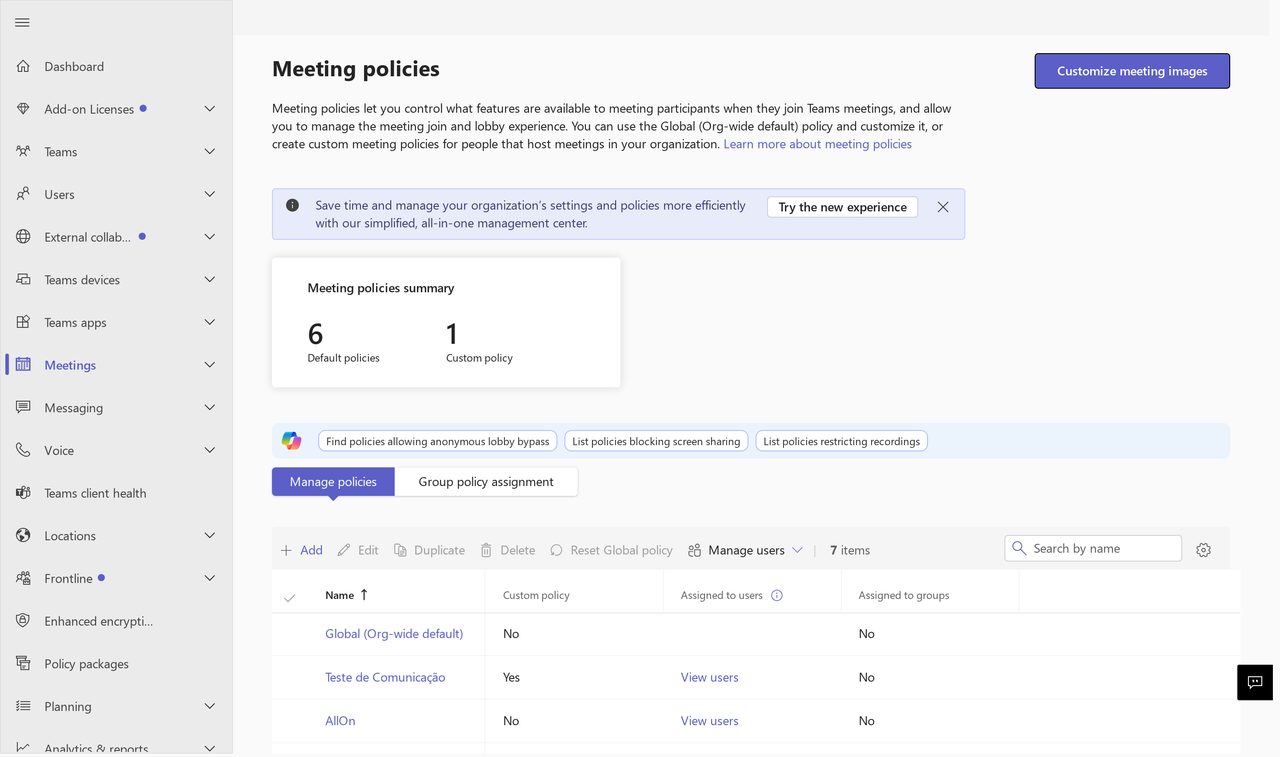Expand the Users section chevron
1280x757 pixels.
(210, 194)
